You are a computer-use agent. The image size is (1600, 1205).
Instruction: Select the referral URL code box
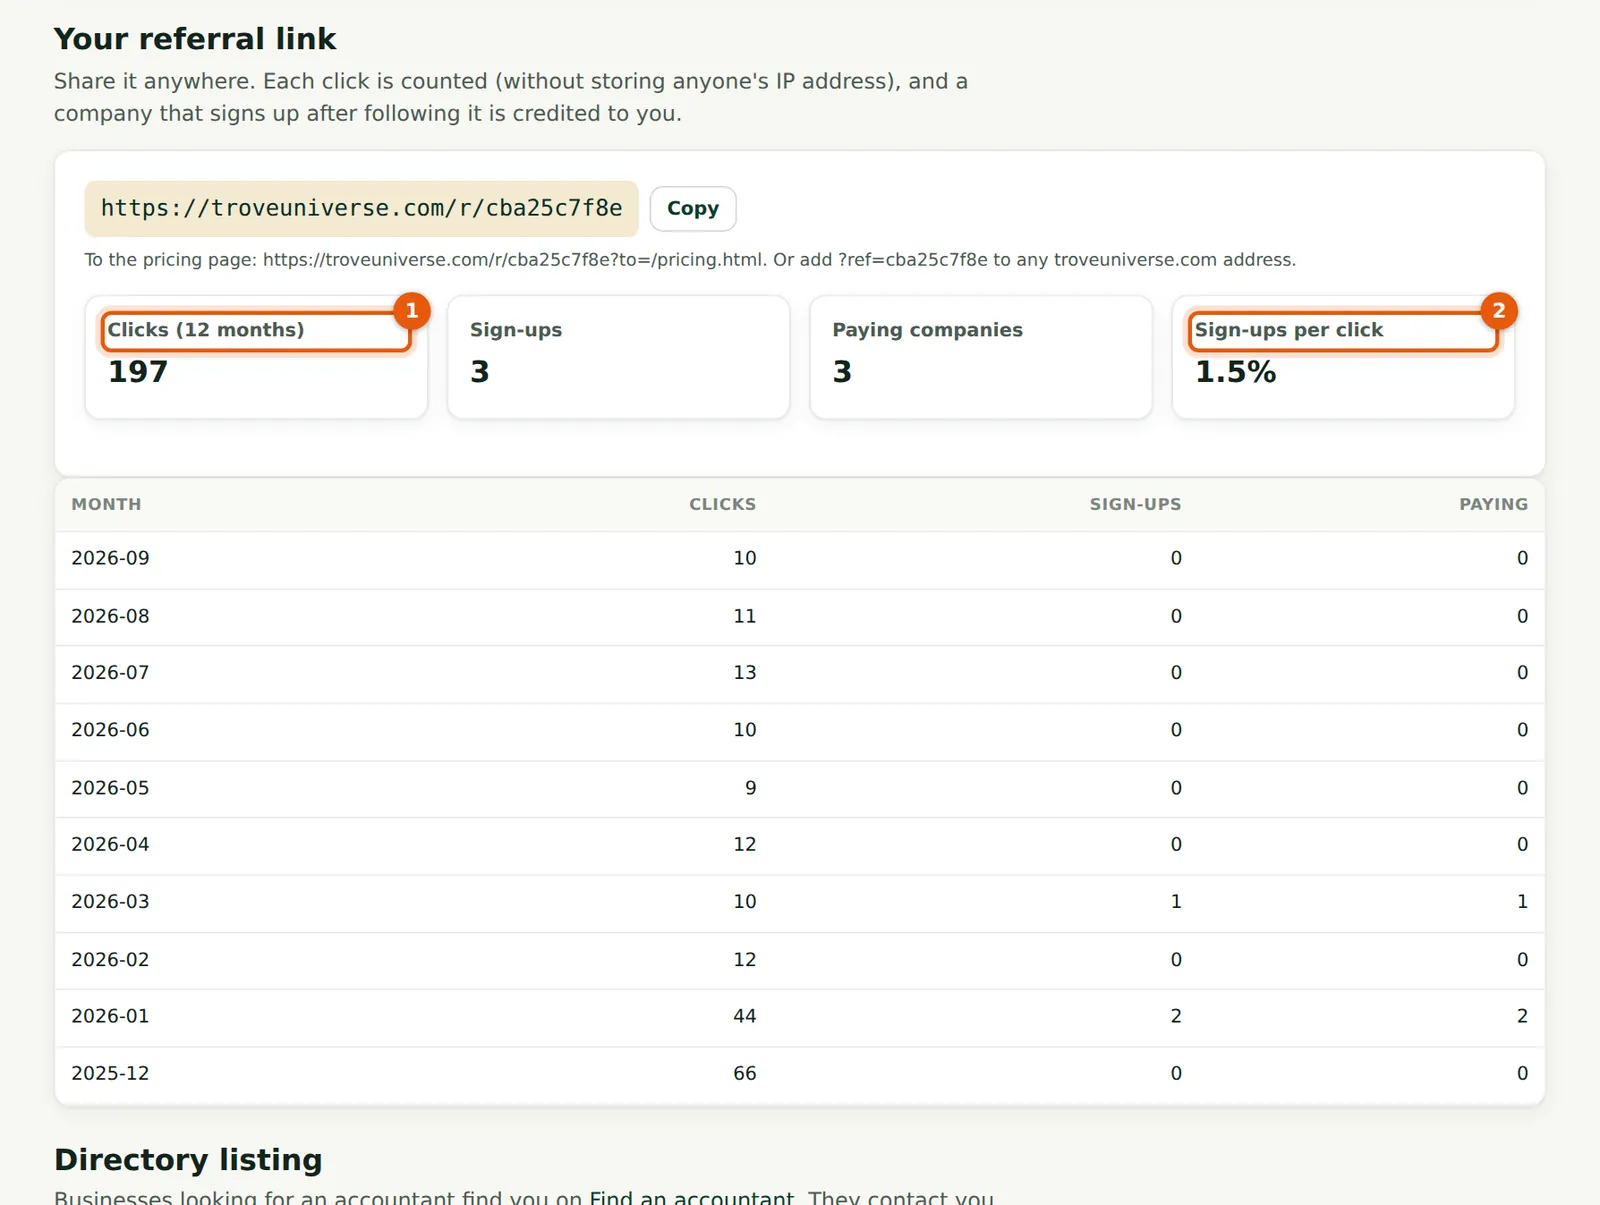361,208
